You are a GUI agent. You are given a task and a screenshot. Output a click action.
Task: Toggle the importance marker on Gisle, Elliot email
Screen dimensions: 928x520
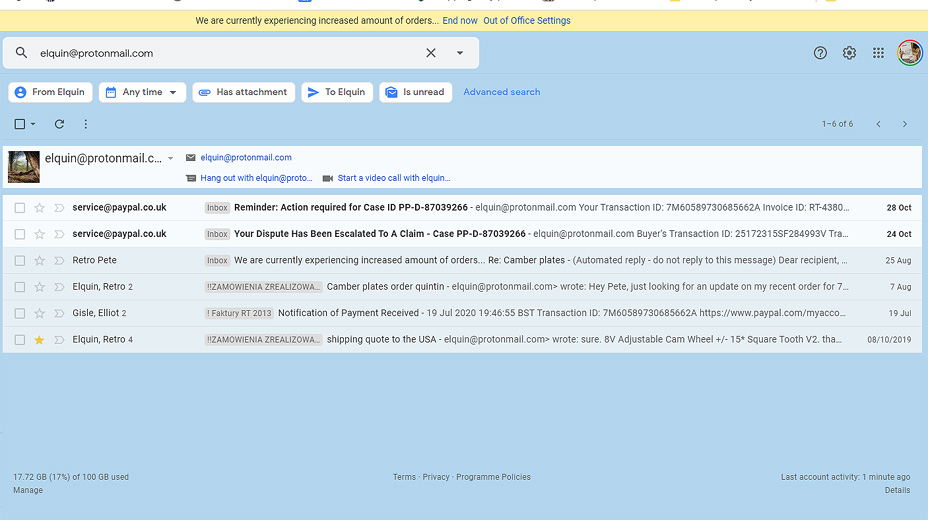59,314
